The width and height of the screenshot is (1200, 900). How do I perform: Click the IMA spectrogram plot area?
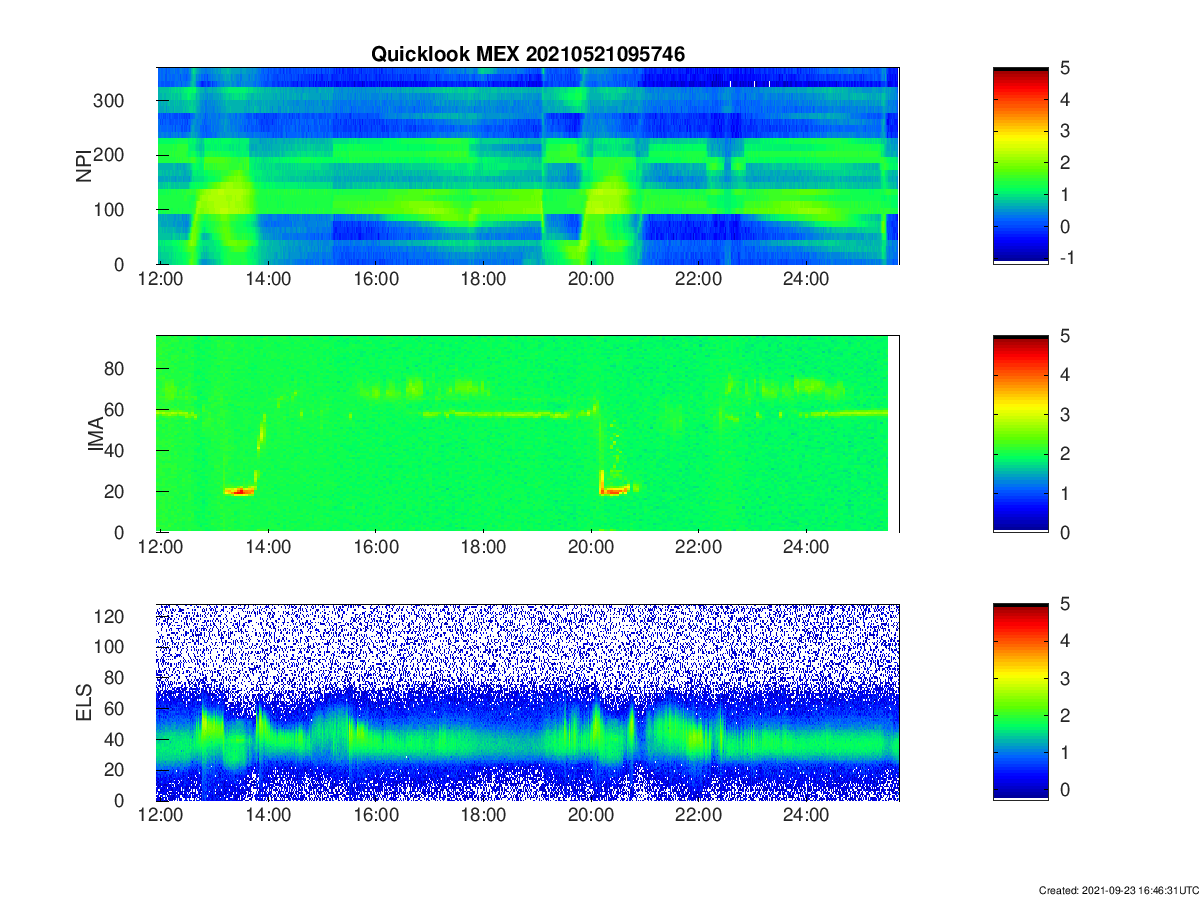(x=528, y=434)
